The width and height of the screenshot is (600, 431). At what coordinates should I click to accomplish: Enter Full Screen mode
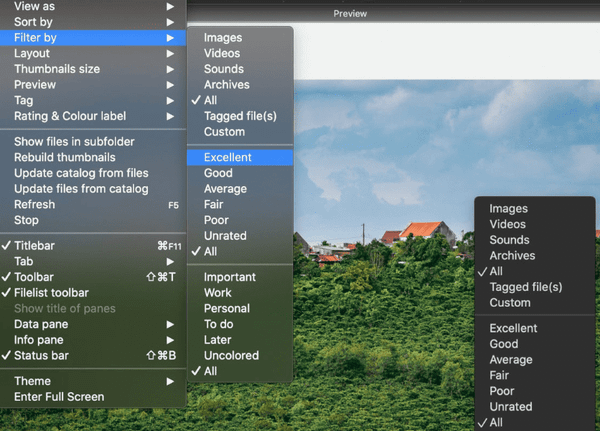(x=93, y=397)
